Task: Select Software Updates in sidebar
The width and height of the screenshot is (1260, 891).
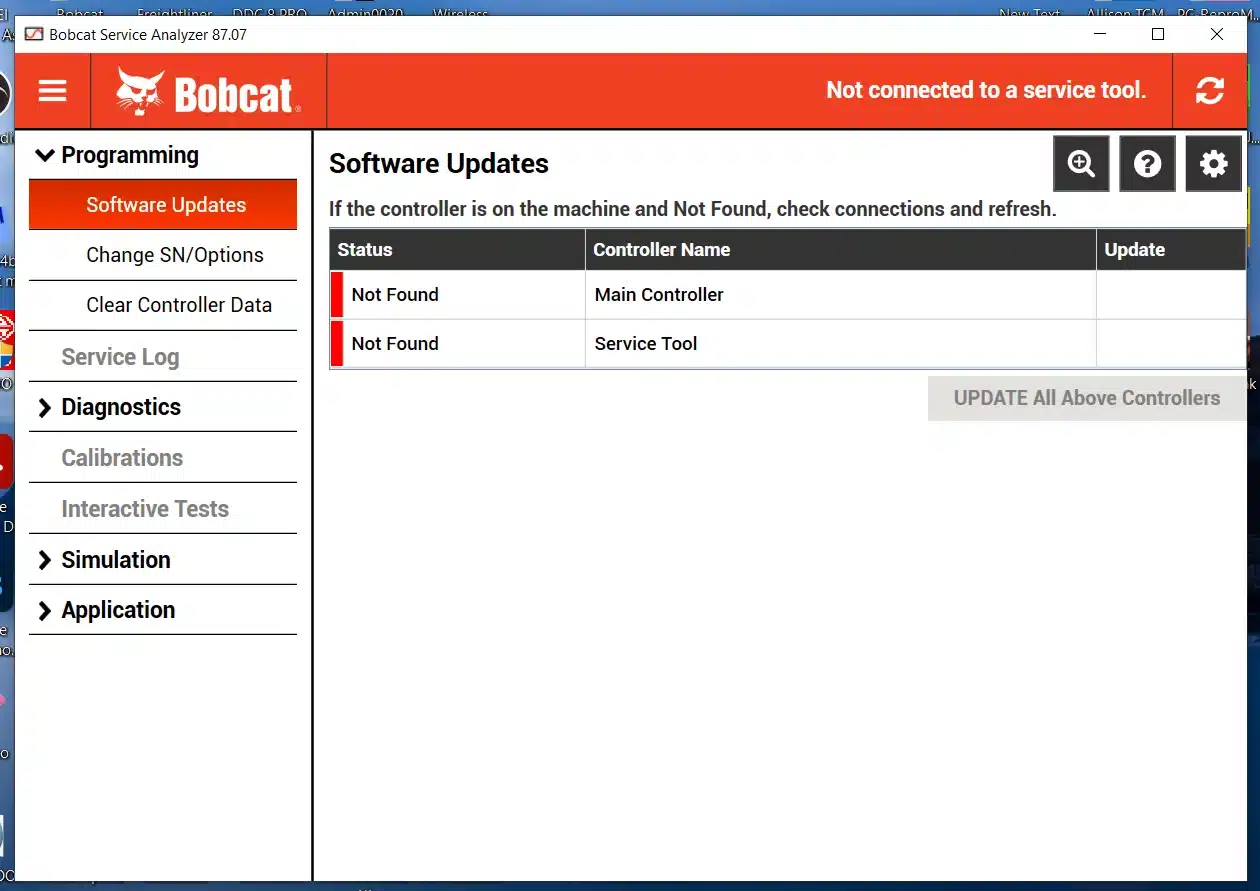Action: tap(165, 205)
